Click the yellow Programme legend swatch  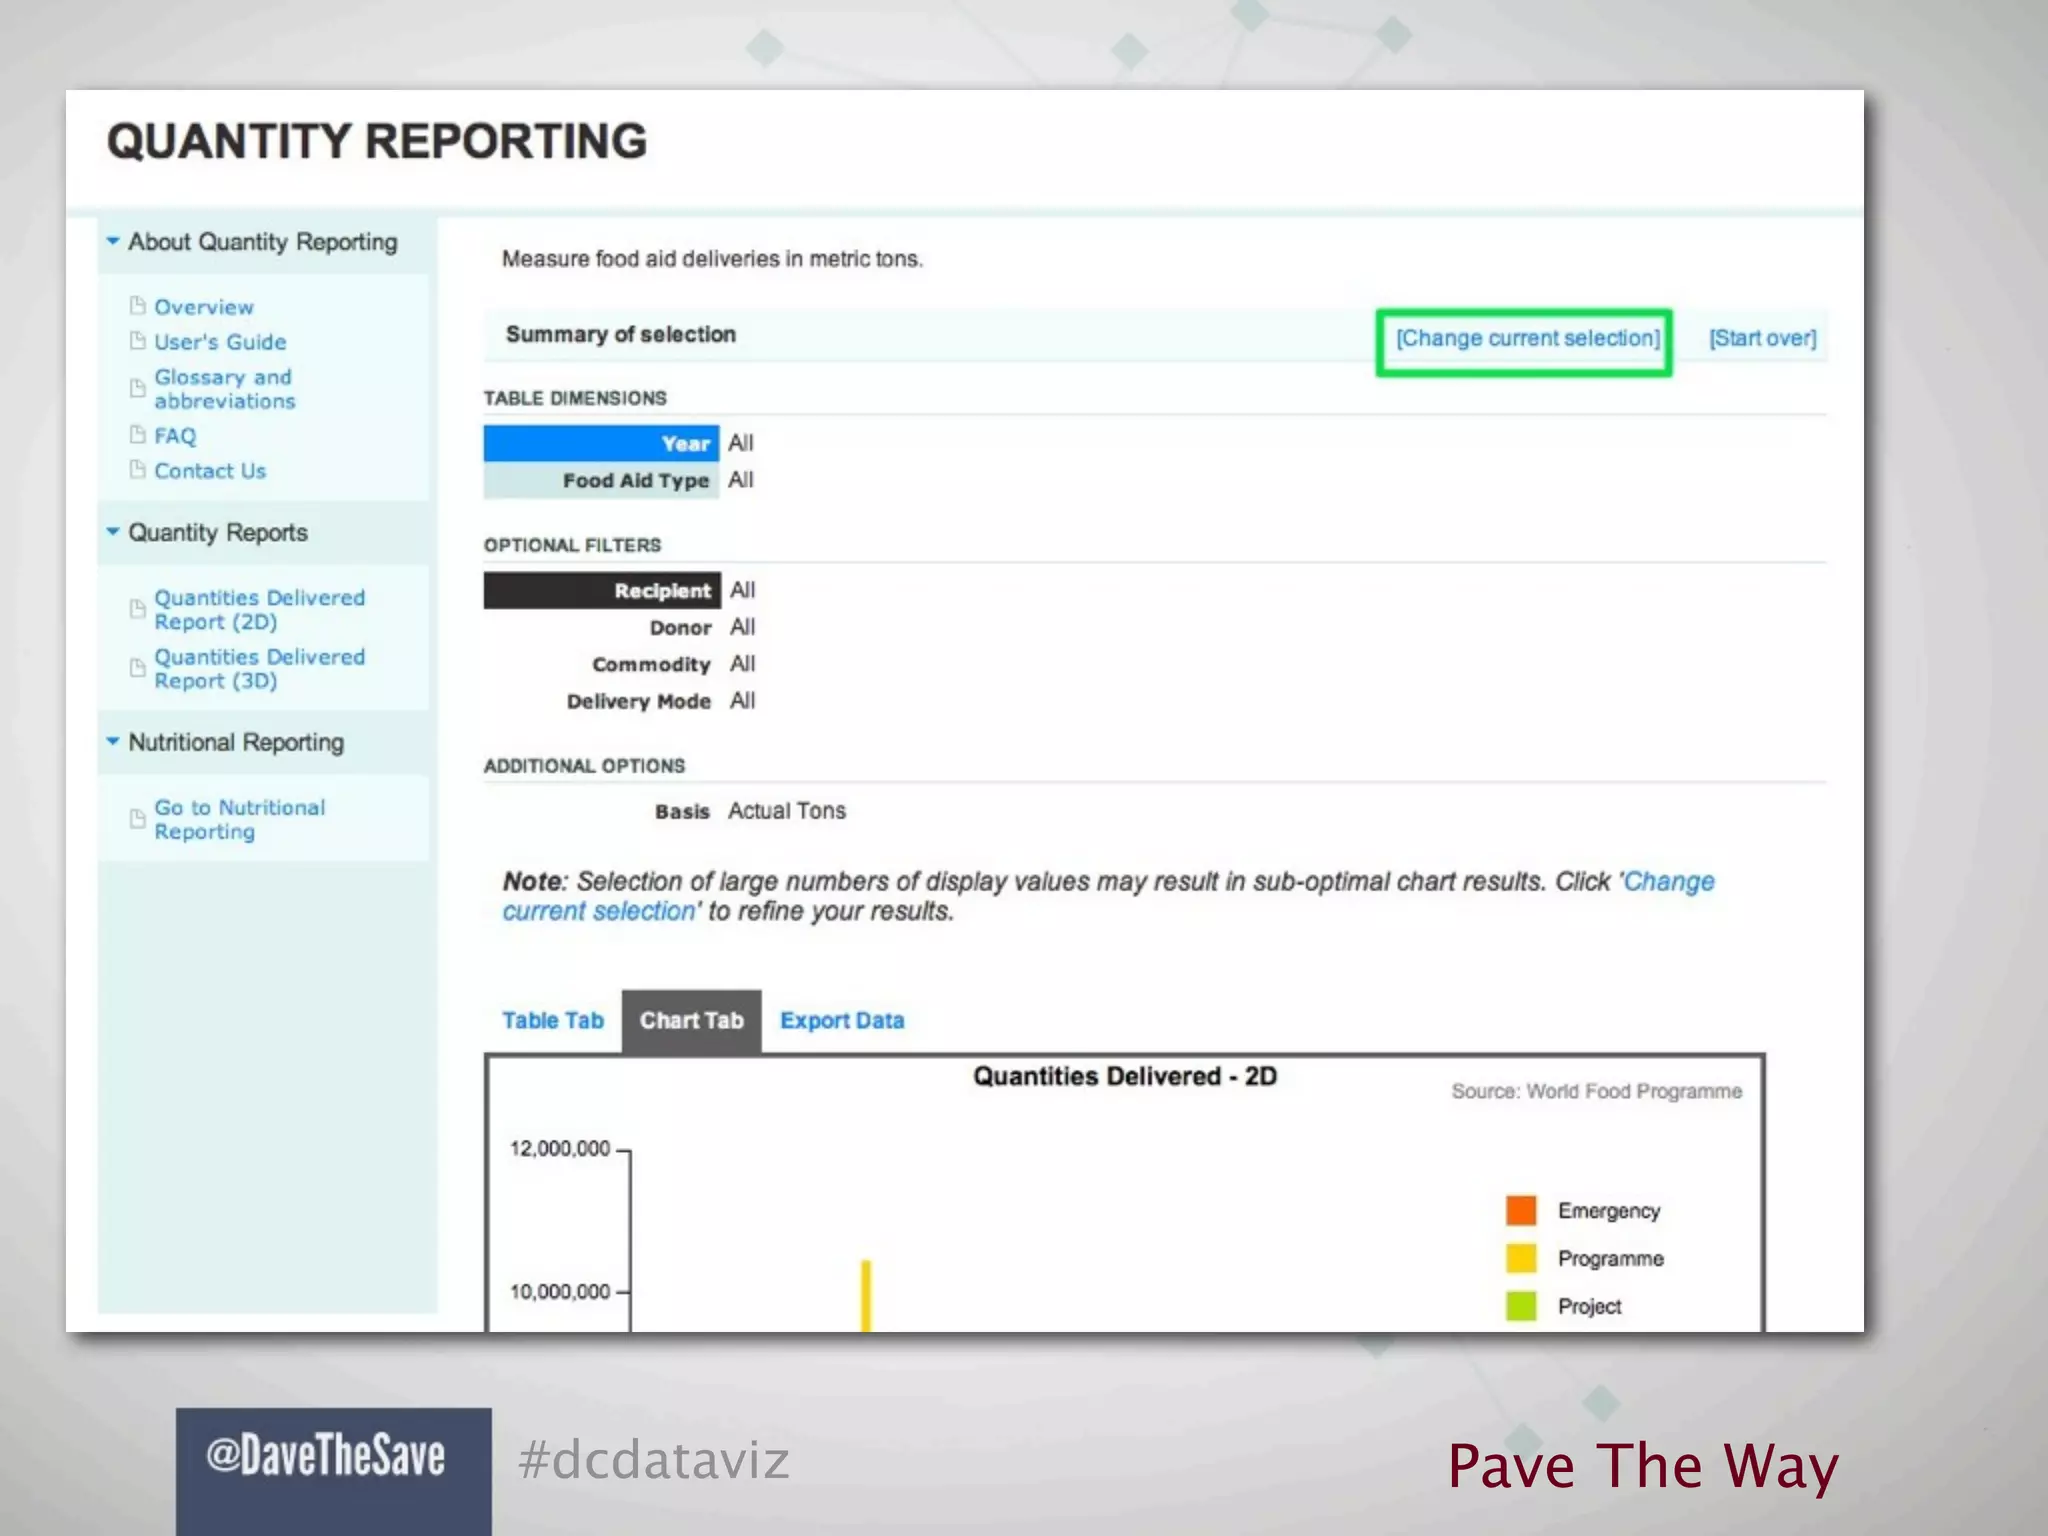pyautogui.click(x=1521, y=1258)
